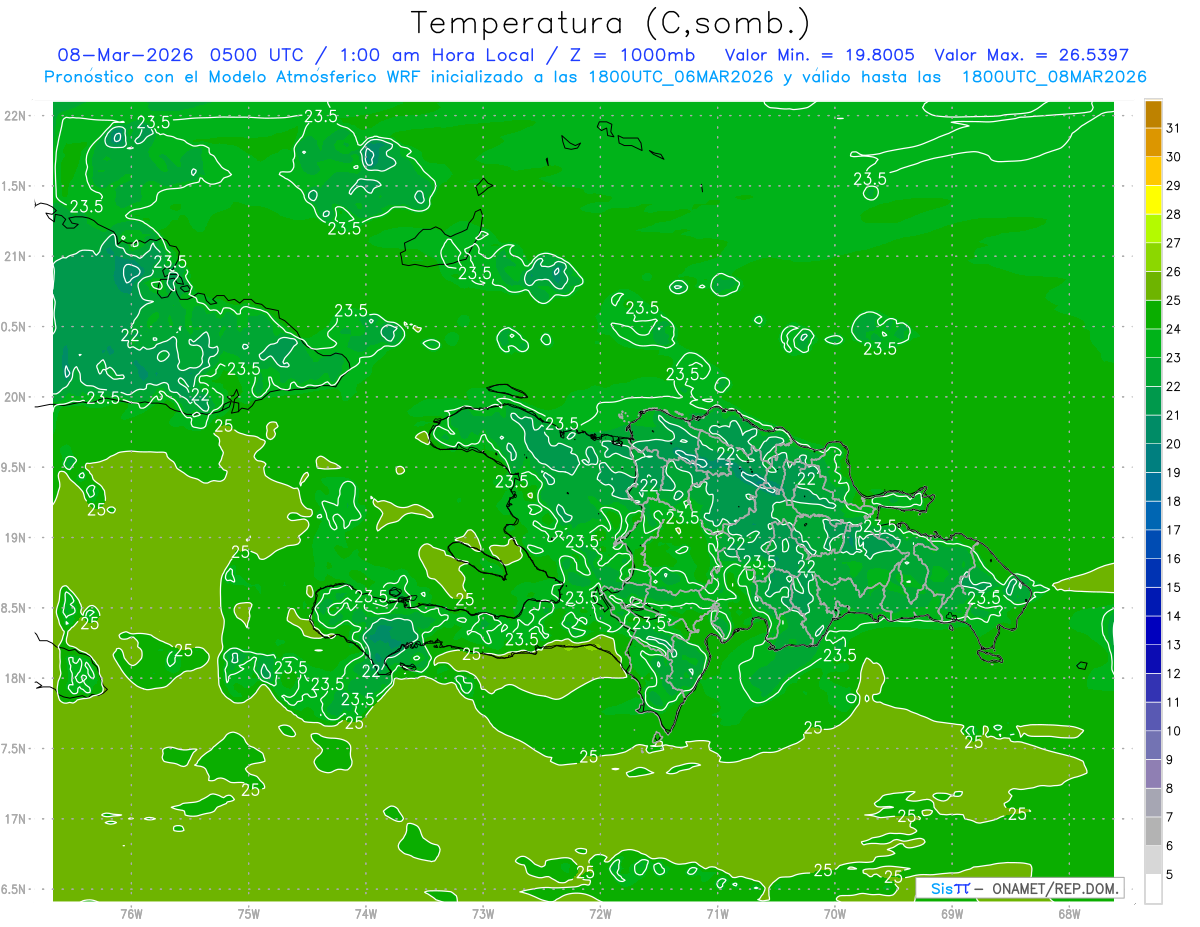This screenshot has width=1200, height=927.
Task: Click the 20N latitude axis label
Action: [x=15, y=398]
